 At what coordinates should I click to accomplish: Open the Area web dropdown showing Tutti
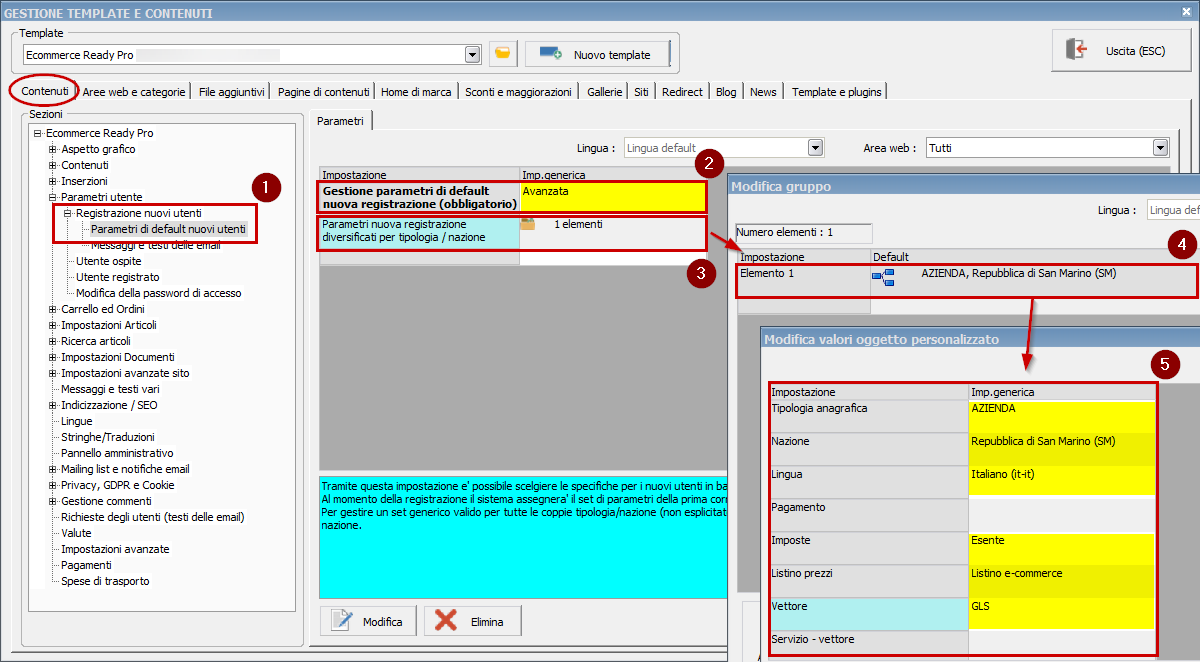(1160, 148)
